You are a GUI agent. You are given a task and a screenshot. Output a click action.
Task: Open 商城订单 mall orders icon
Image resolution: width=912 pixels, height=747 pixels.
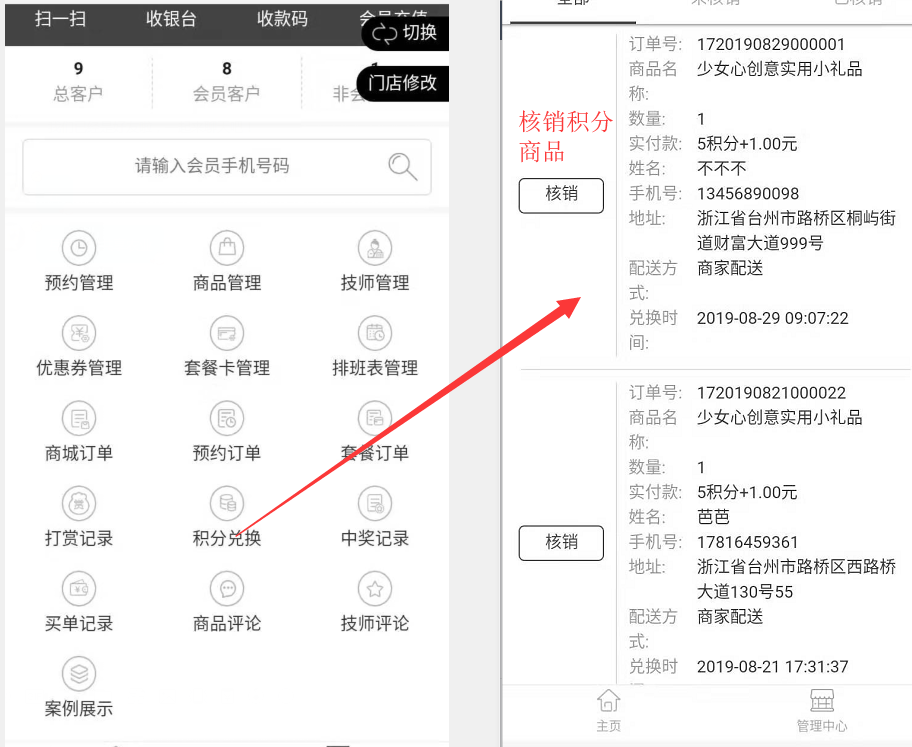click(79, 419)
